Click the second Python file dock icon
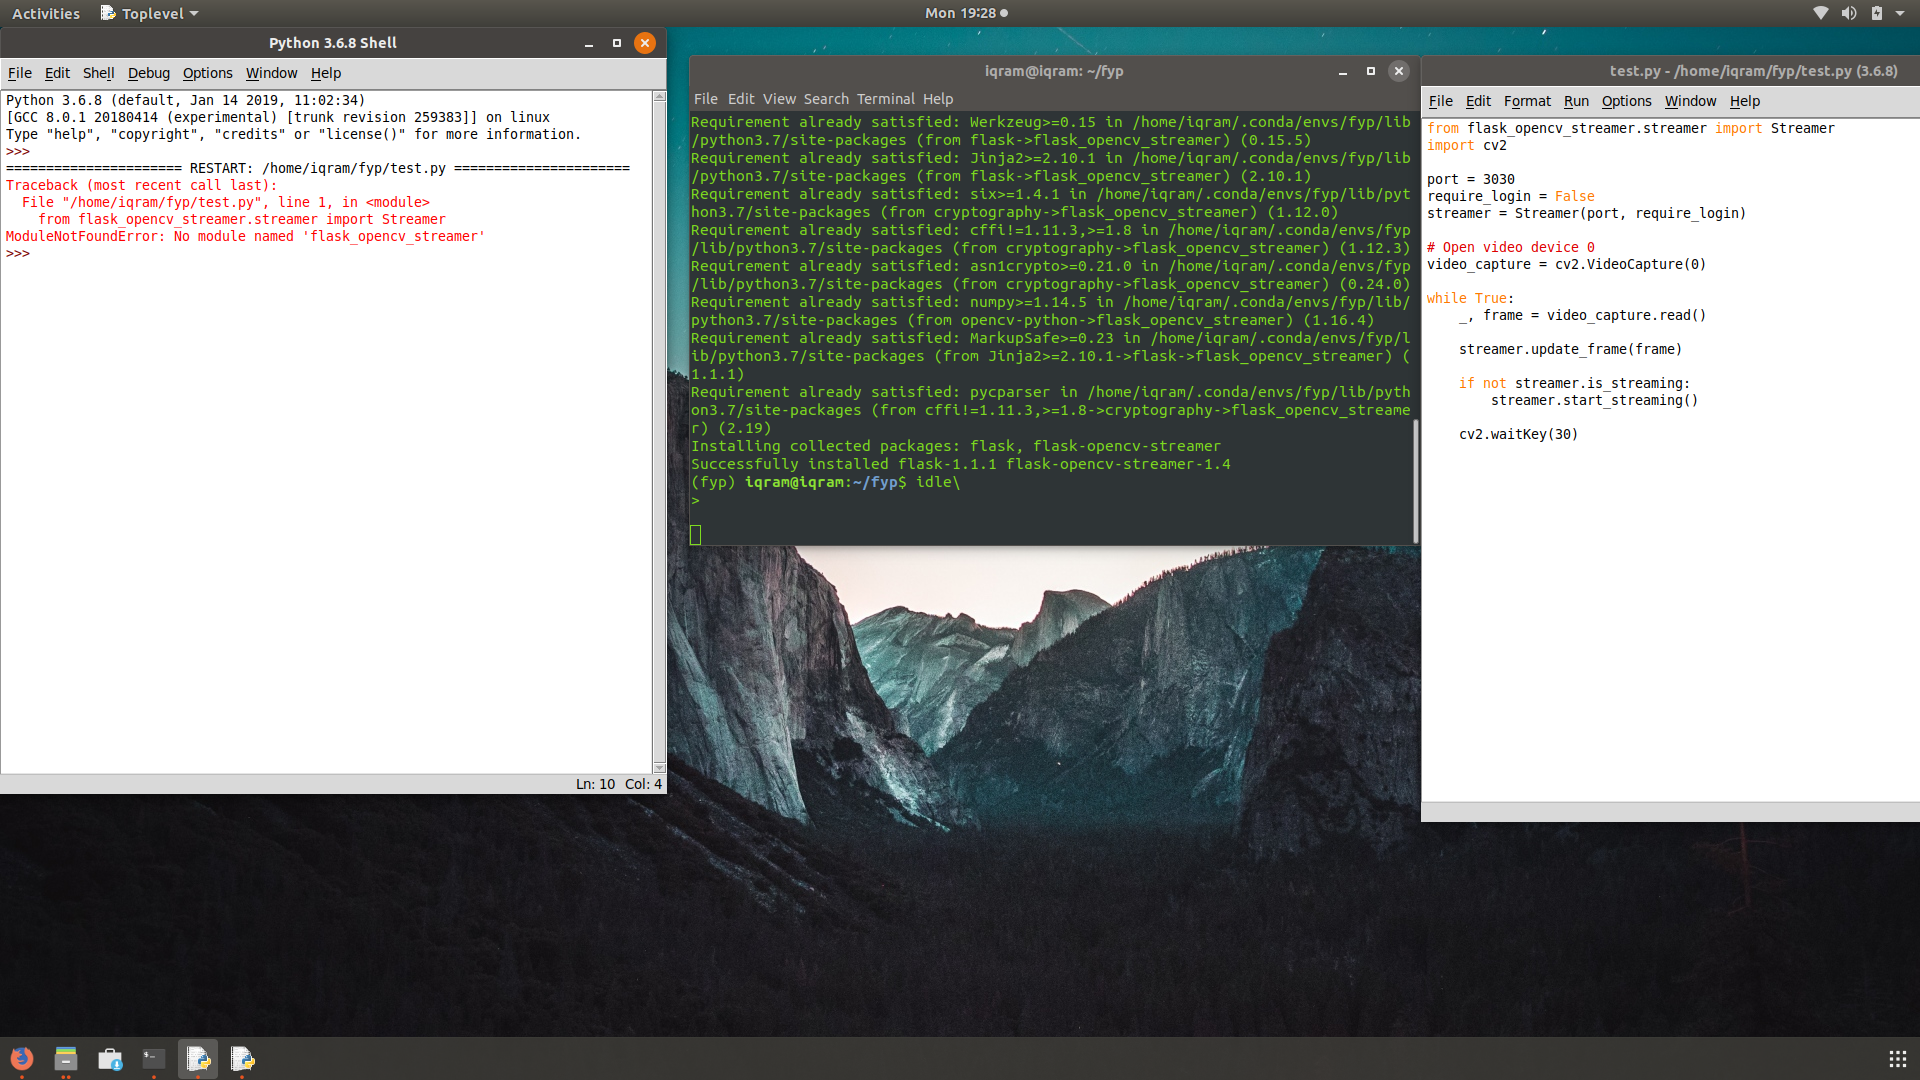This screenshot has height=1080, width=1920. 240,1058
